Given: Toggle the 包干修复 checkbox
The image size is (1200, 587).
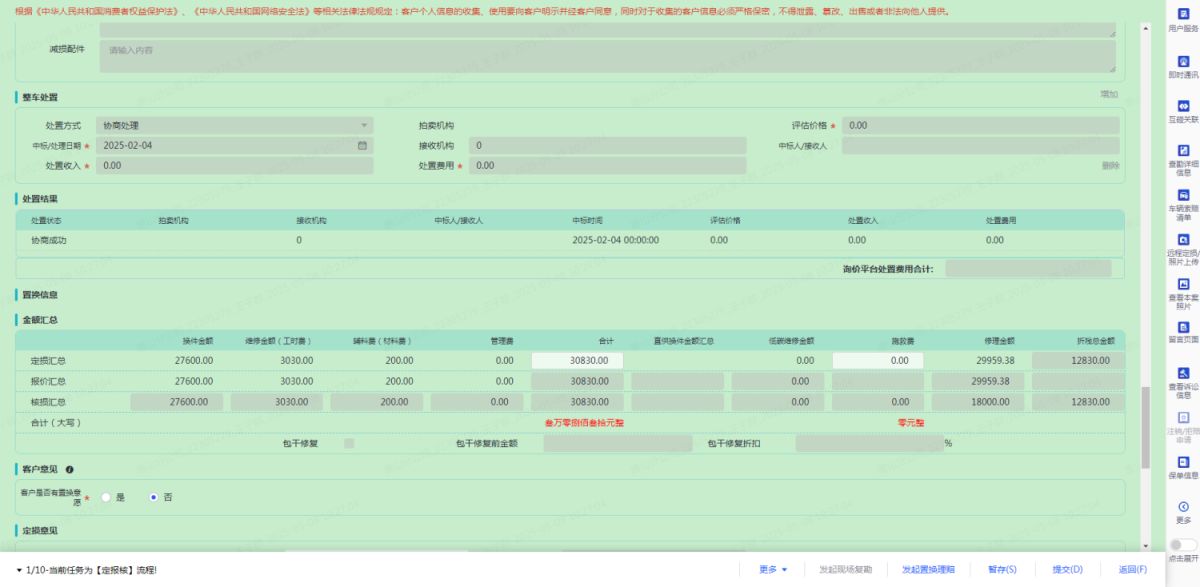Looking at the screenshot, I should tap(349, 443).
